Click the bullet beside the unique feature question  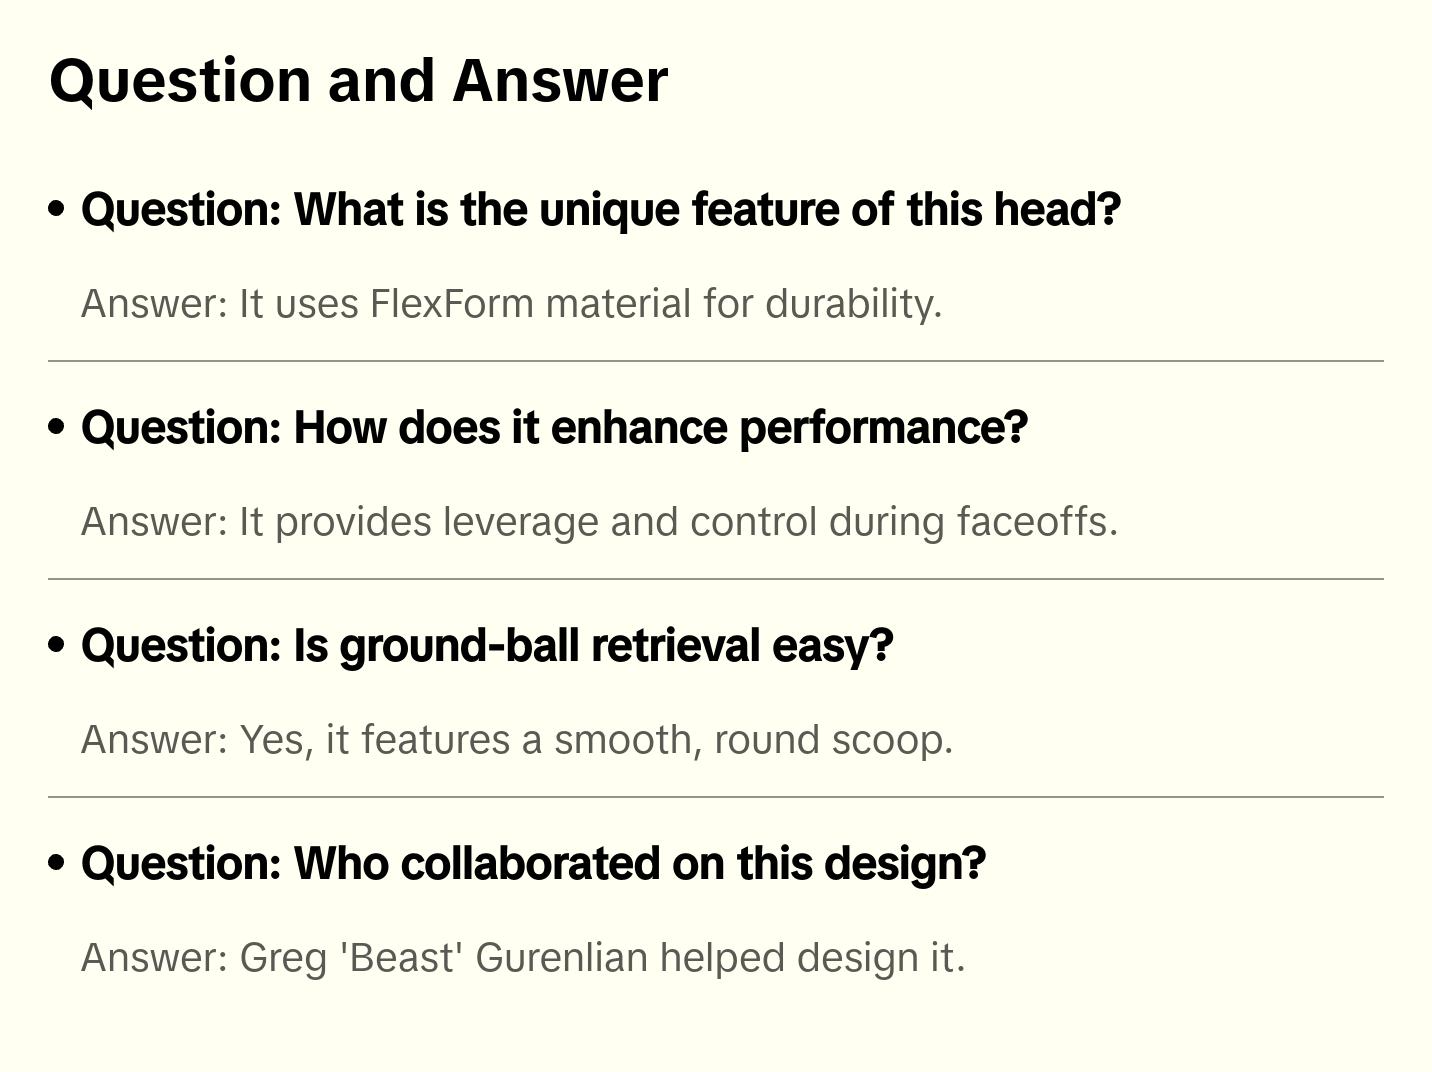pos(57,209)
